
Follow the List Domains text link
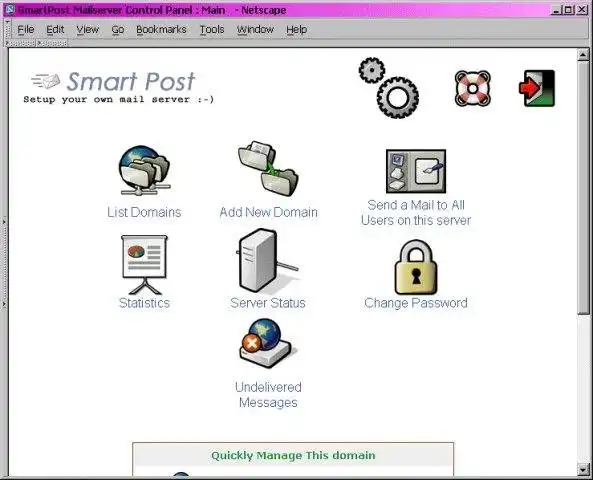(x=144, y=212)
